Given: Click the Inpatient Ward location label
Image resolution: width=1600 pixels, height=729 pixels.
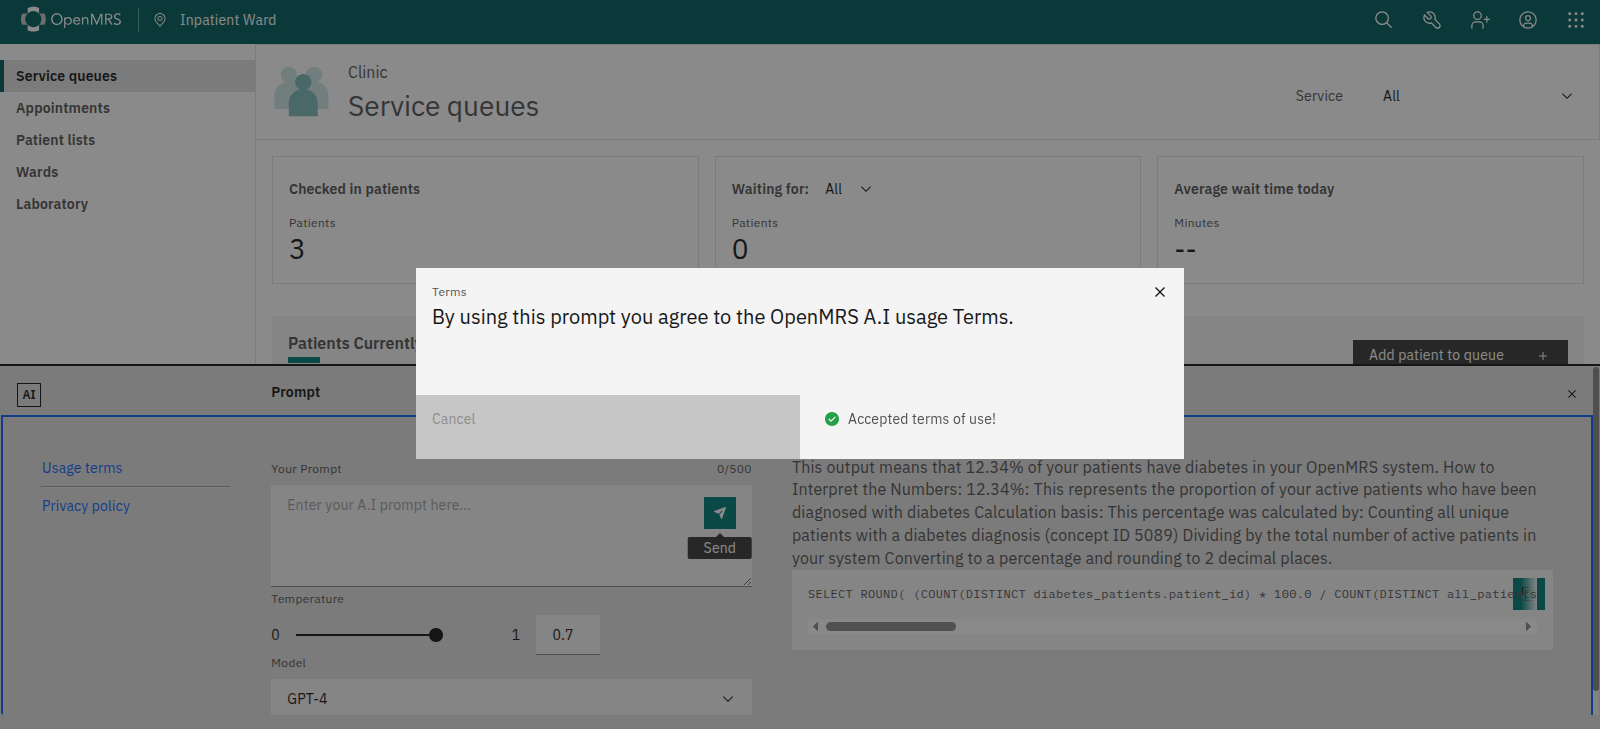Looking at the screenshot, I should click(228, 20).
